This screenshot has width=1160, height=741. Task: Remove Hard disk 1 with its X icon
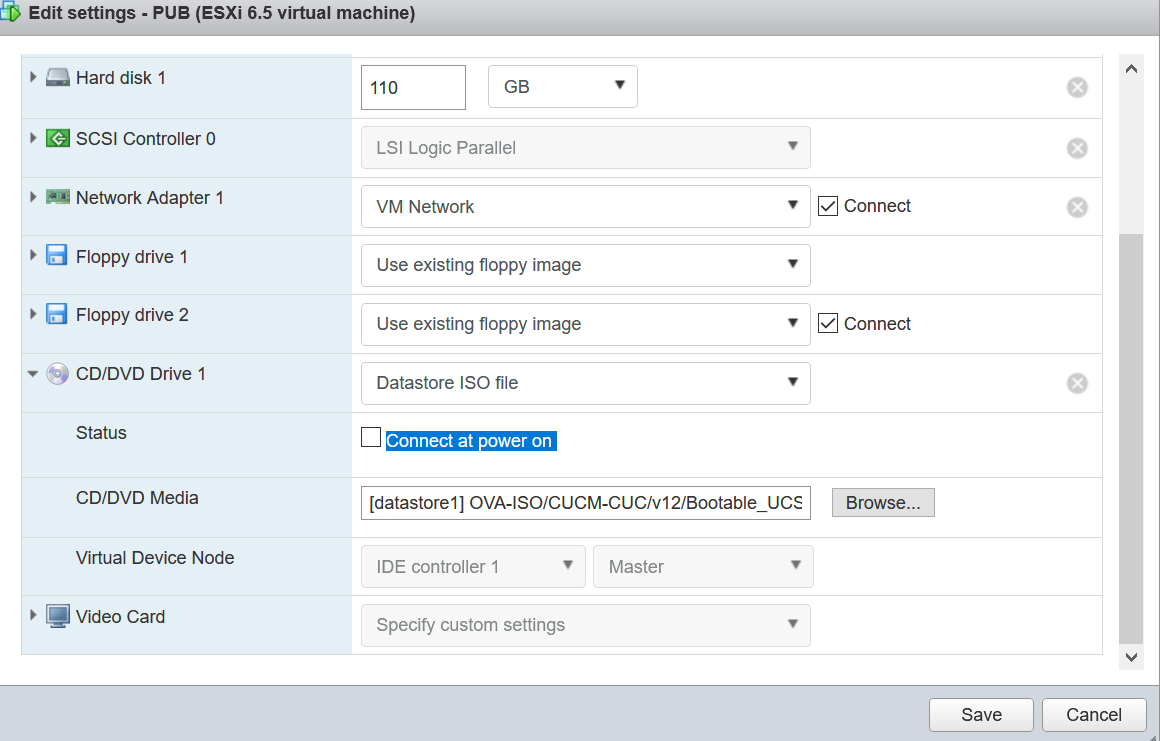[1077, 88]
